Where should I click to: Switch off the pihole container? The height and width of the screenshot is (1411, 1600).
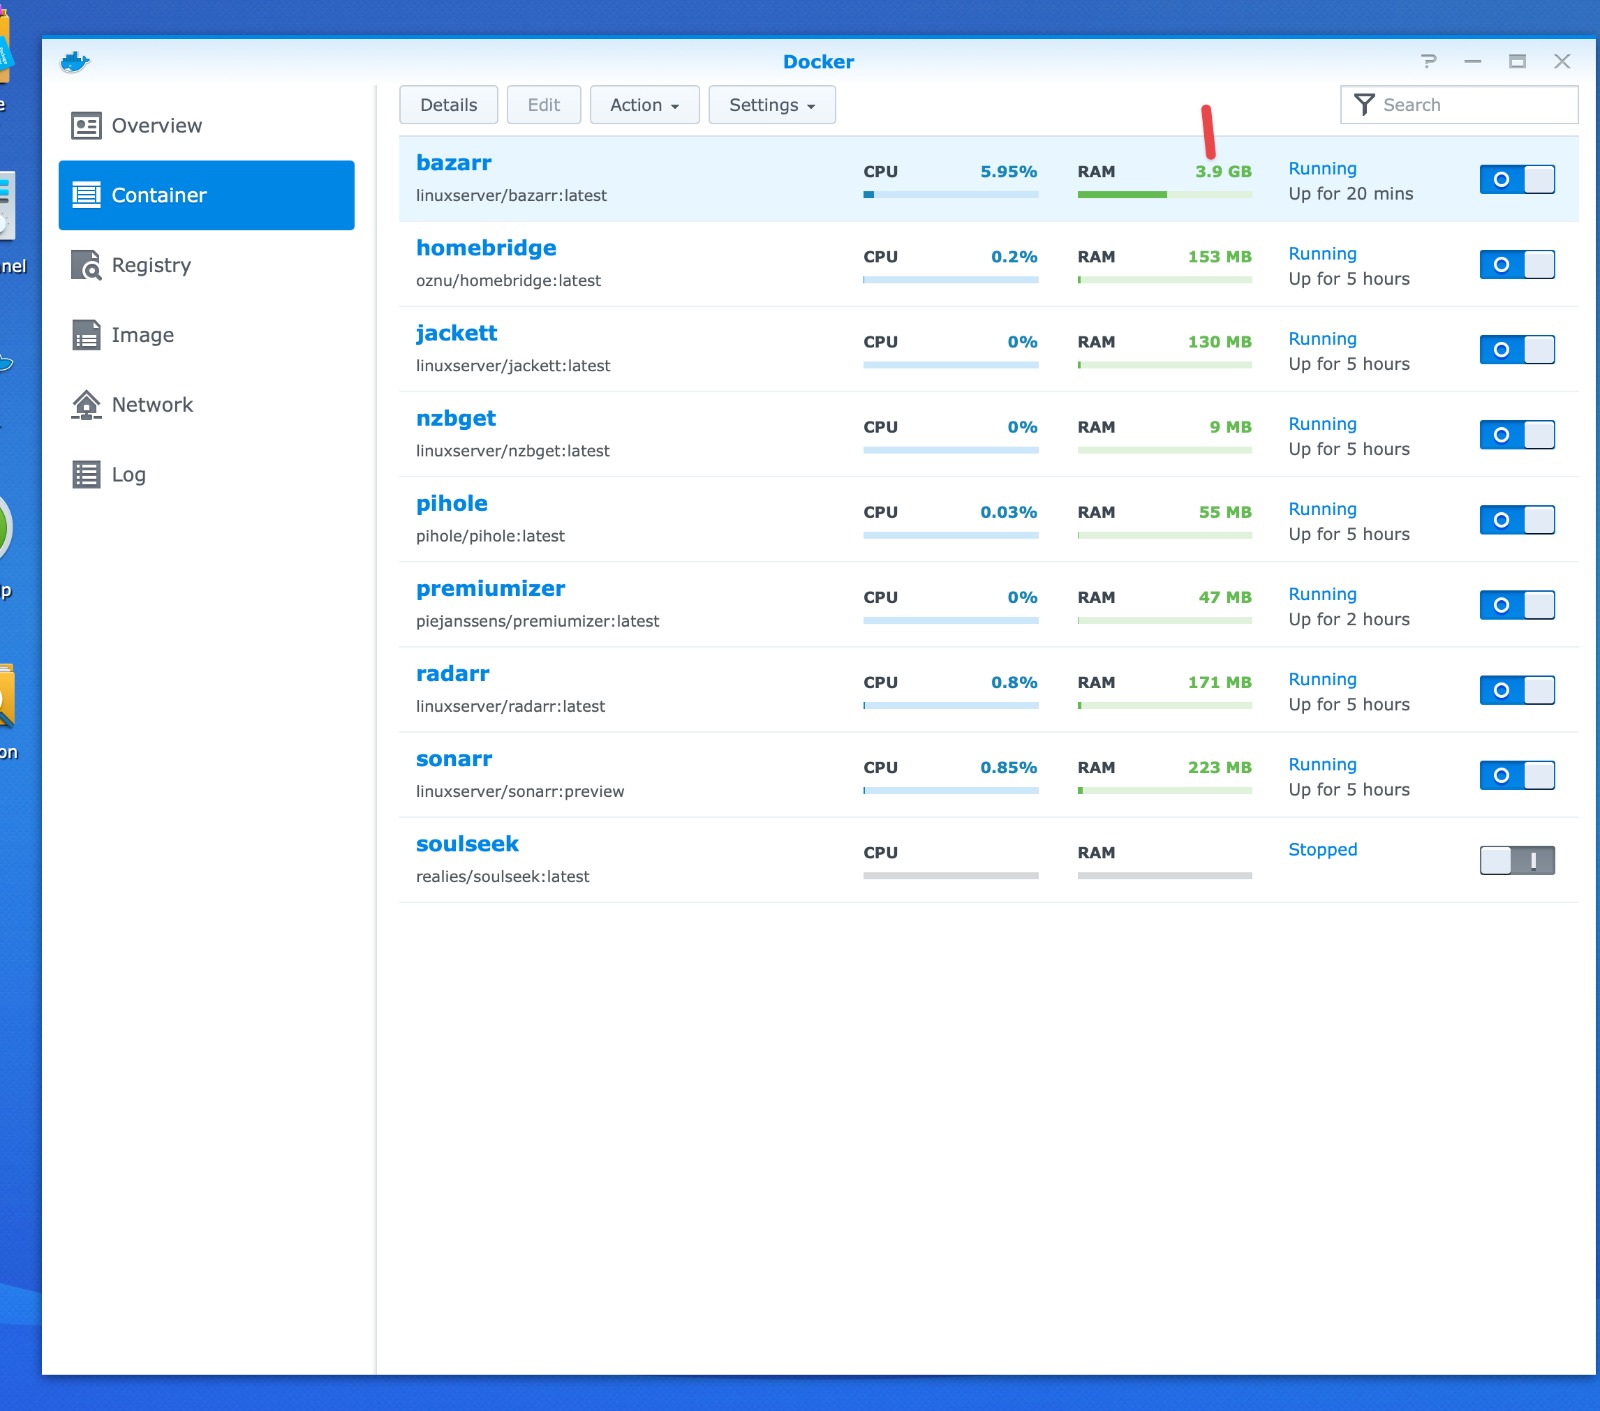(1517, 520)
